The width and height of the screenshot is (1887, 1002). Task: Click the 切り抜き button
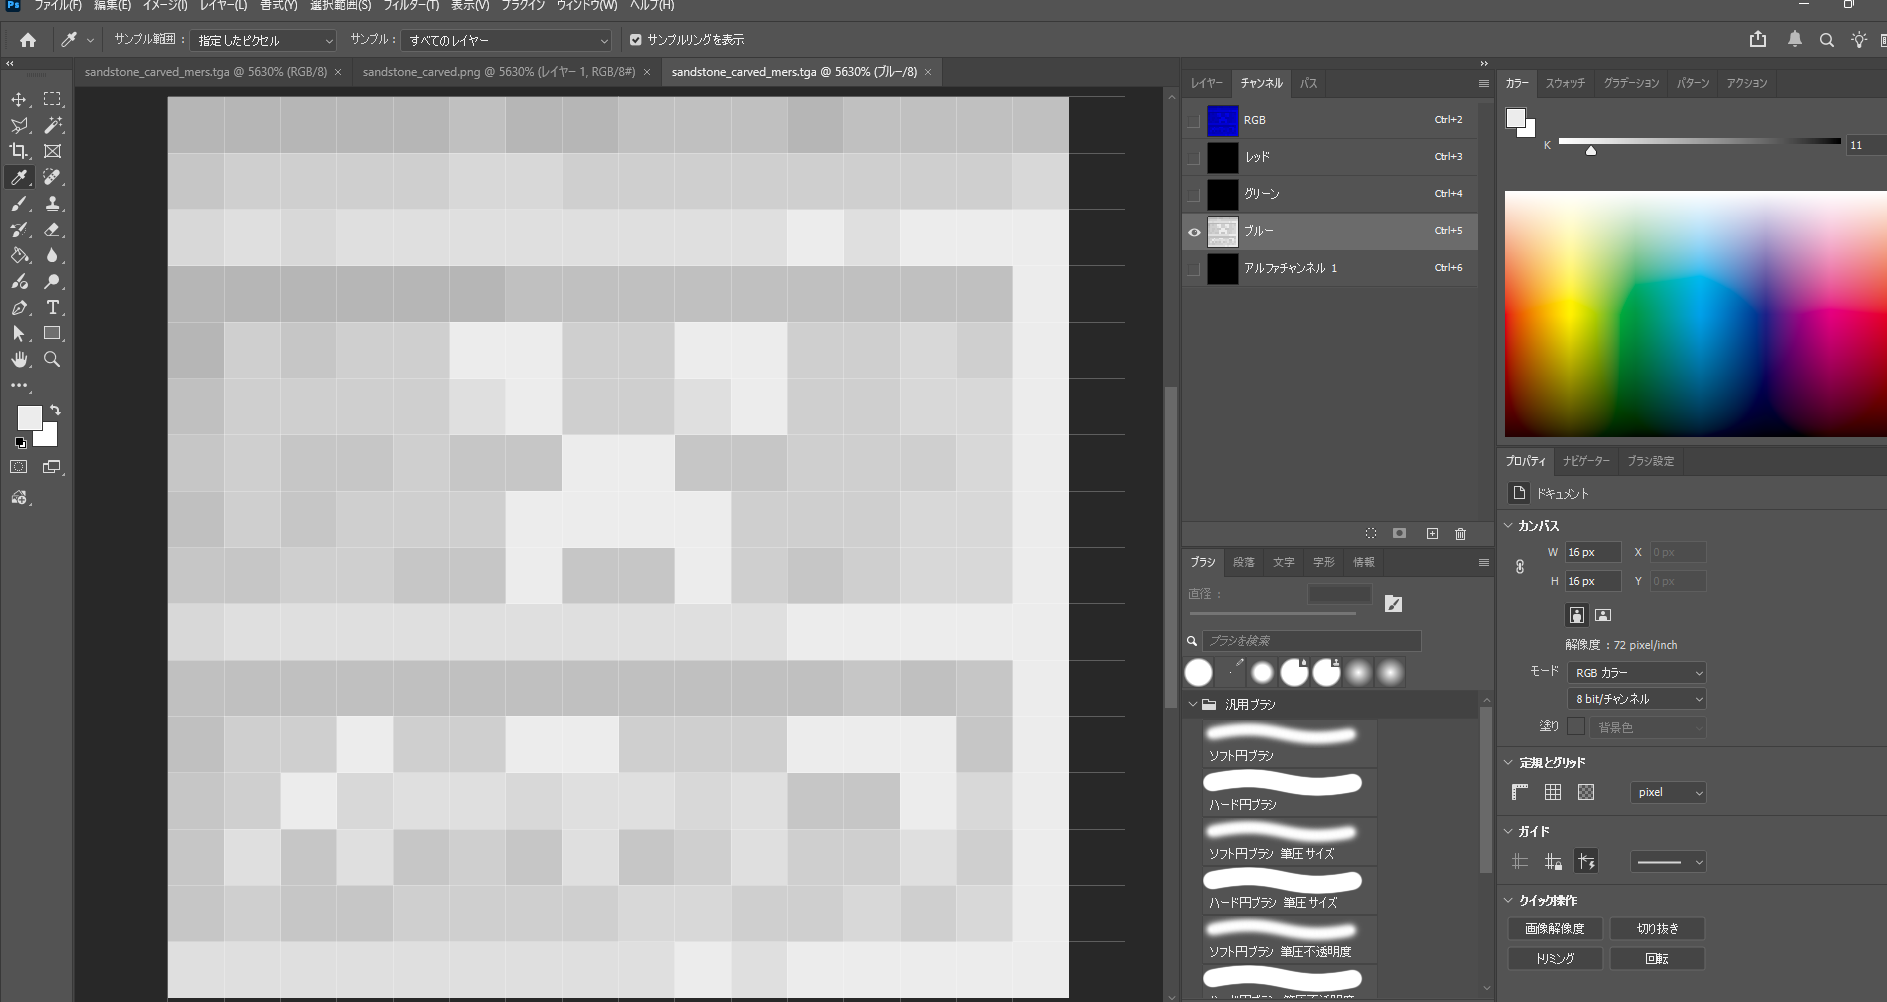[1657, 929]
